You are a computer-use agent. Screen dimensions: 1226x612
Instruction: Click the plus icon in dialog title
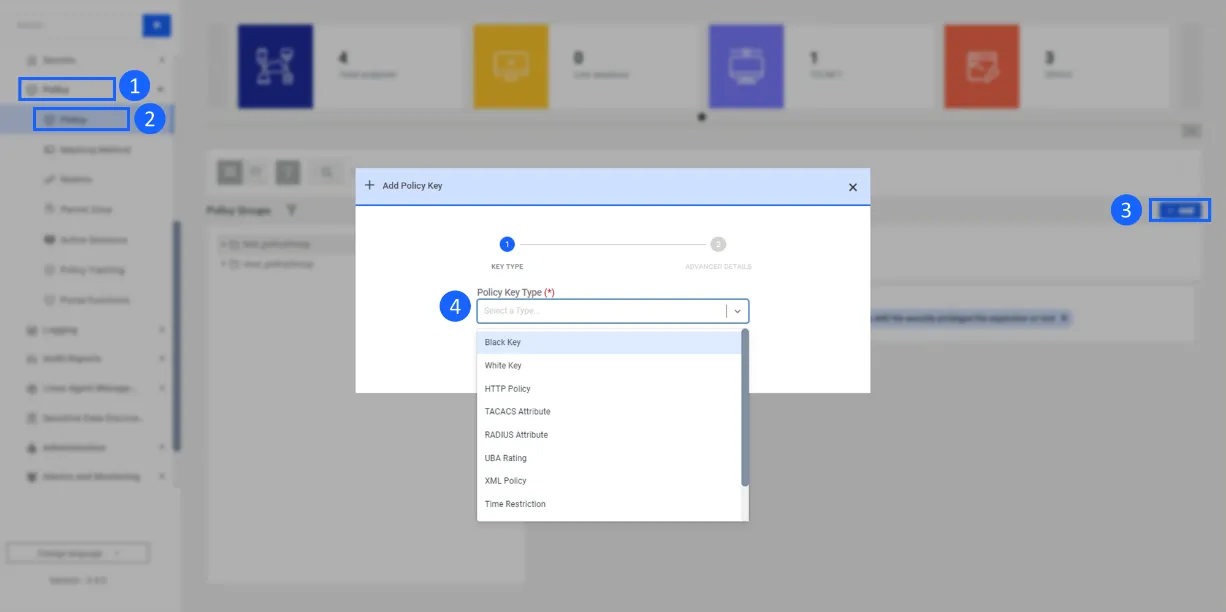pyautogui.click(x=369, y=186)
